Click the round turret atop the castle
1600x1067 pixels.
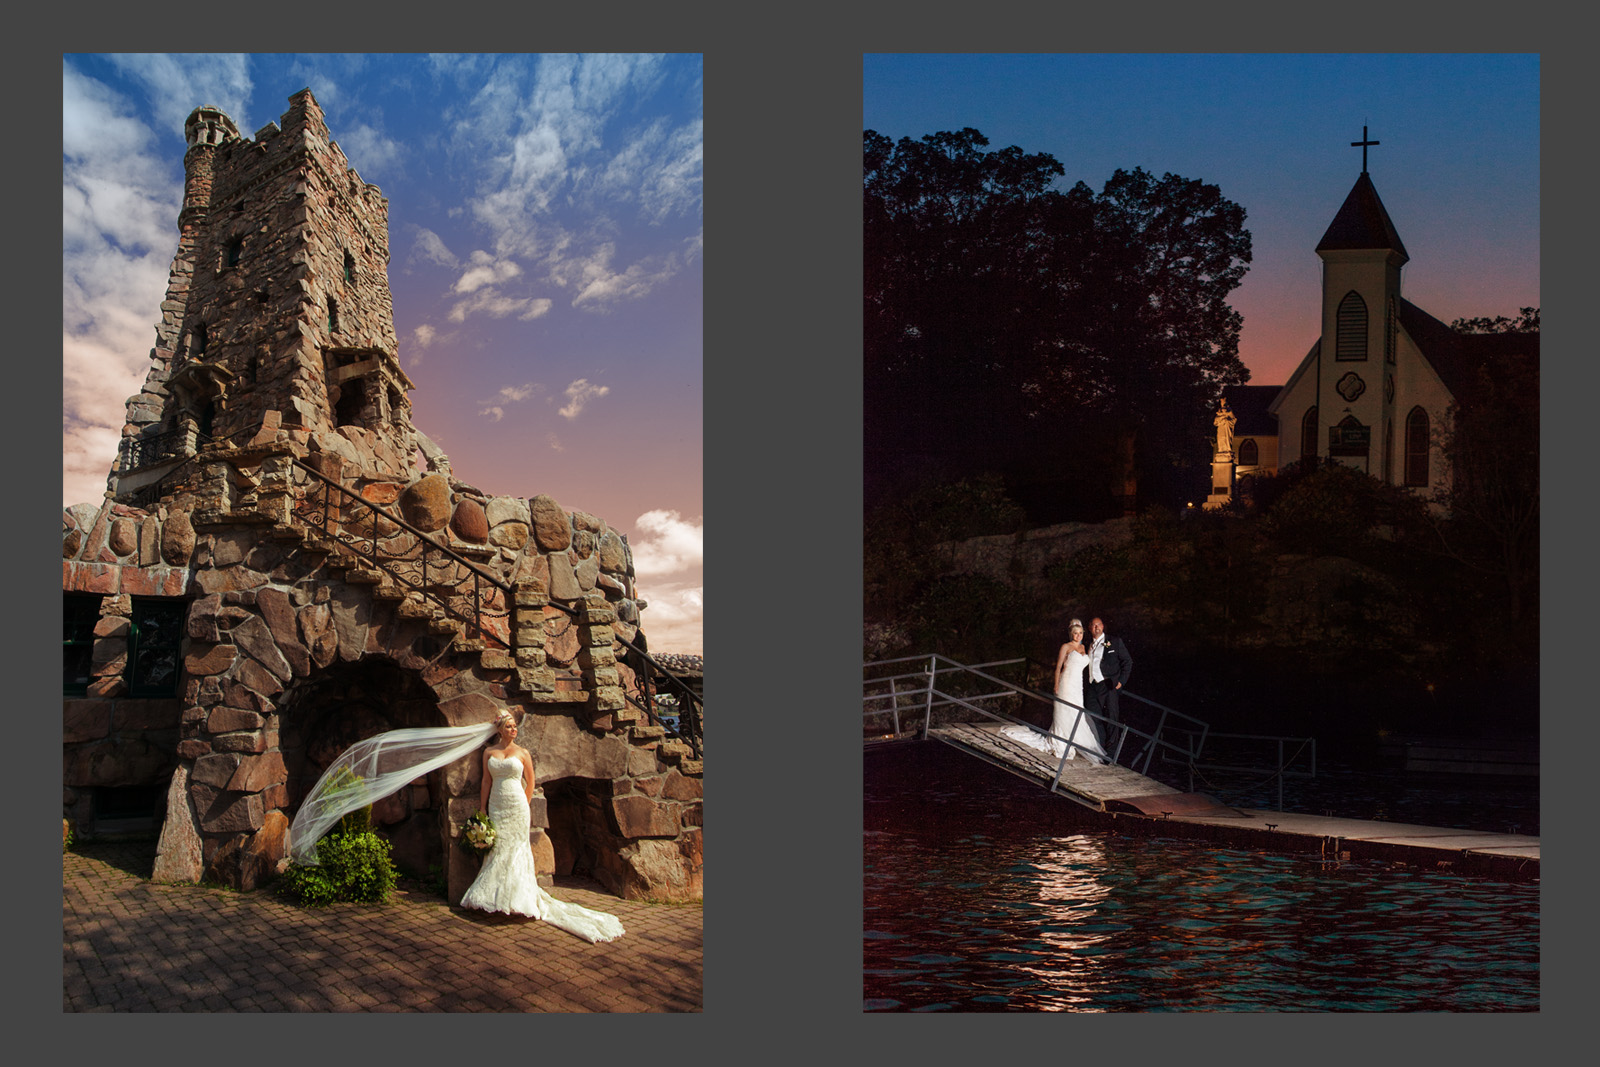coord(211,130)
